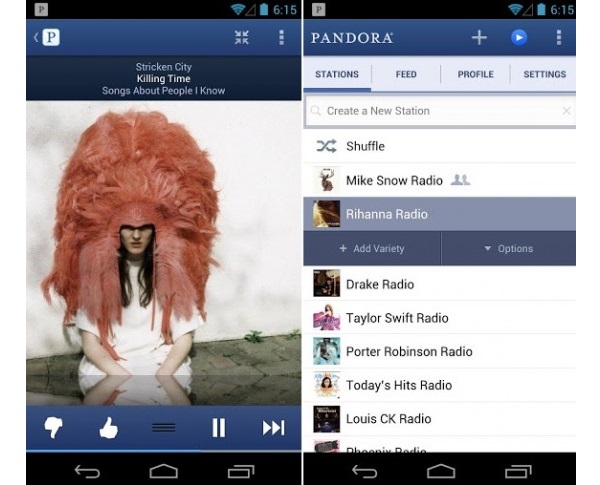This screenshot has width=600, height=485.
Task: Tap Android back button on stations screen
Action: [364, 472]
